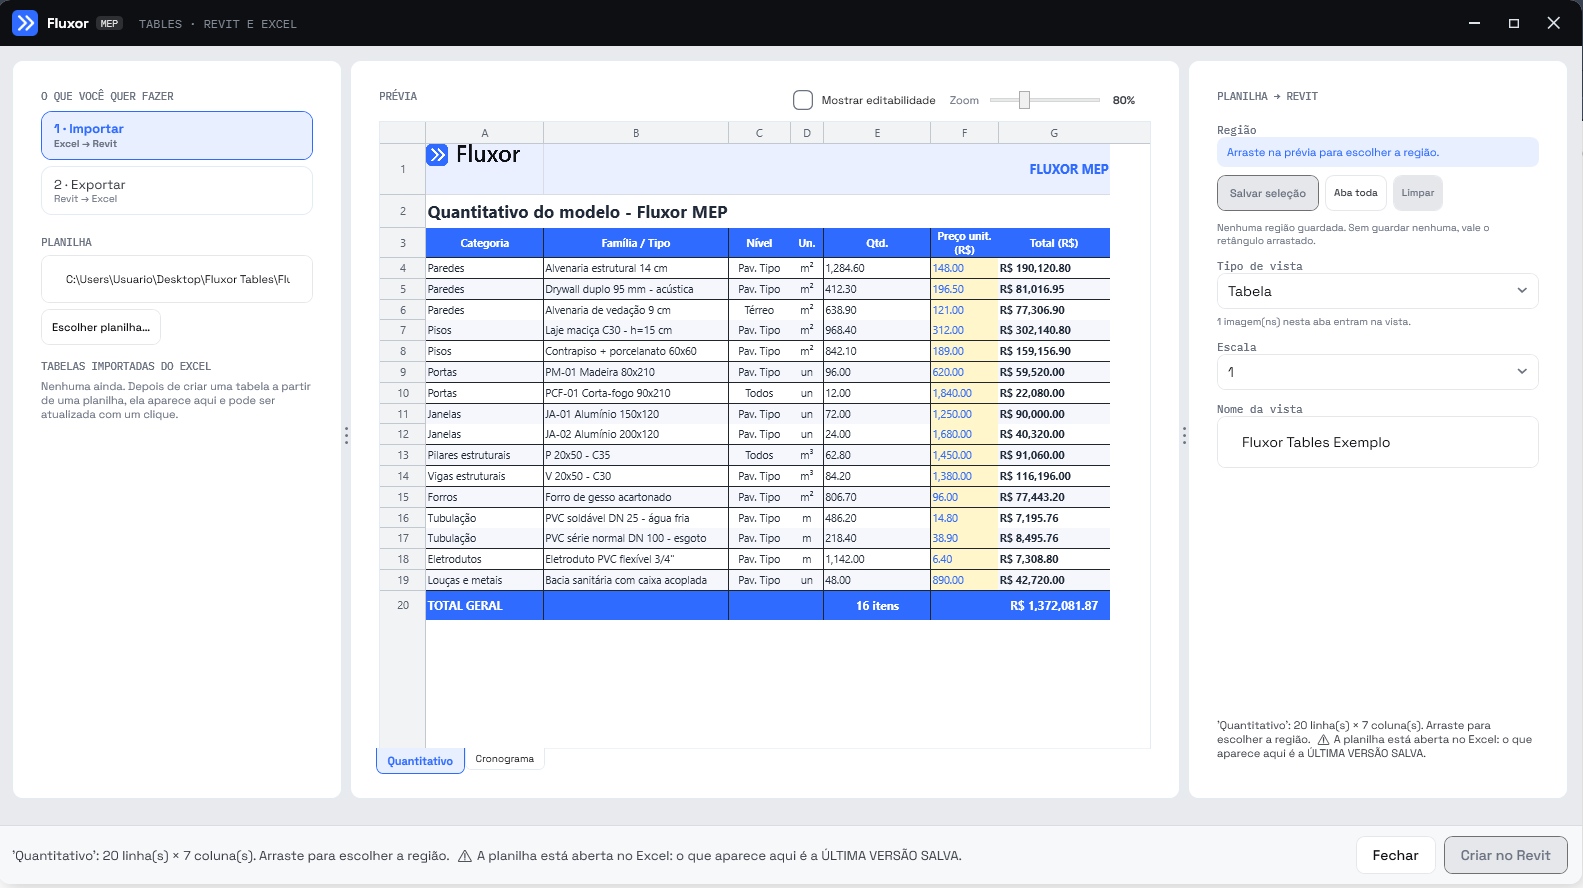
Task: Click the TOTAL GERAL cell
Action: (485, 605)
